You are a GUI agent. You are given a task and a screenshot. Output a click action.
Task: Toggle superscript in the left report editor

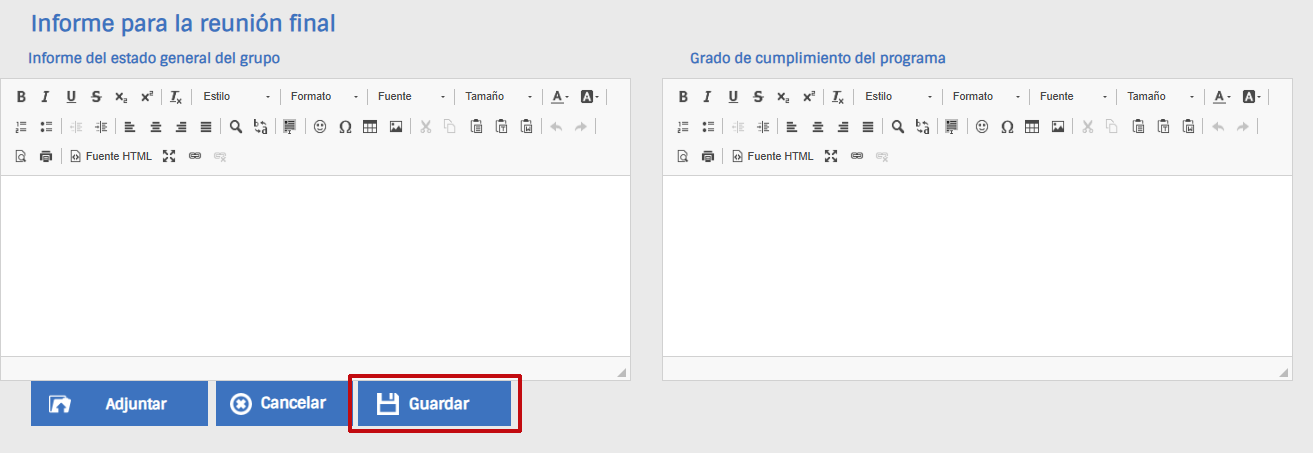pos(146,97)
